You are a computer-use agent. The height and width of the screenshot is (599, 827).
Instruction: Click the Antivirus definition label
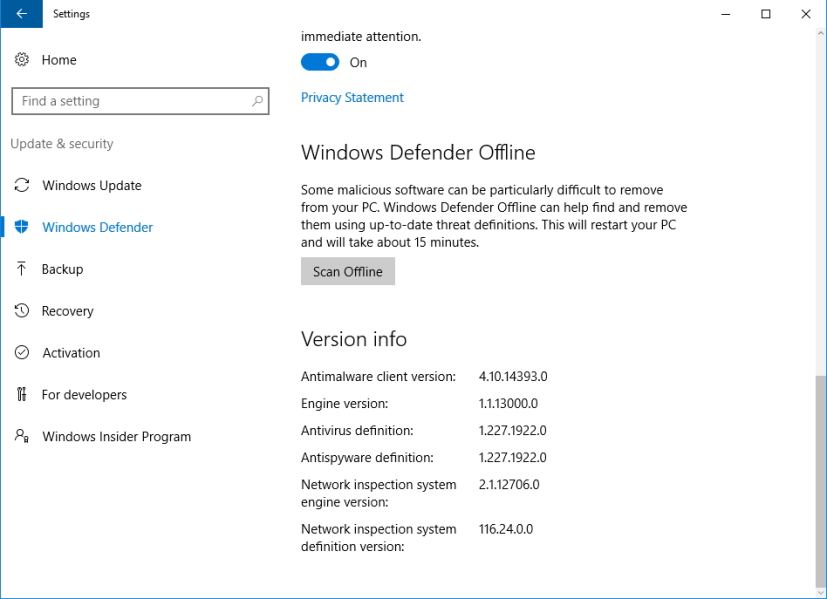coord(357,430)
